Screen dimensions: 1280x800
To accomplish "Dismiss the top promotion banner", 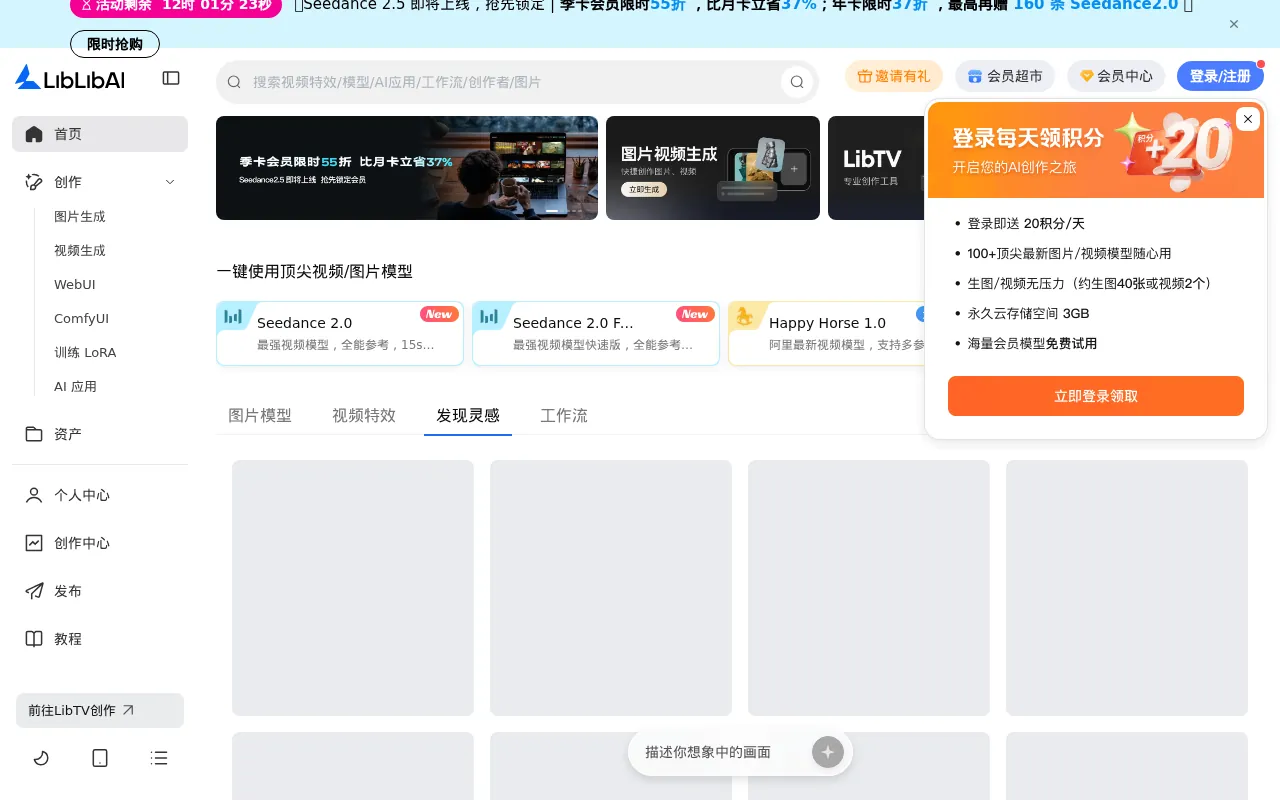I will pyautogui.click(x=1234, y=24).
